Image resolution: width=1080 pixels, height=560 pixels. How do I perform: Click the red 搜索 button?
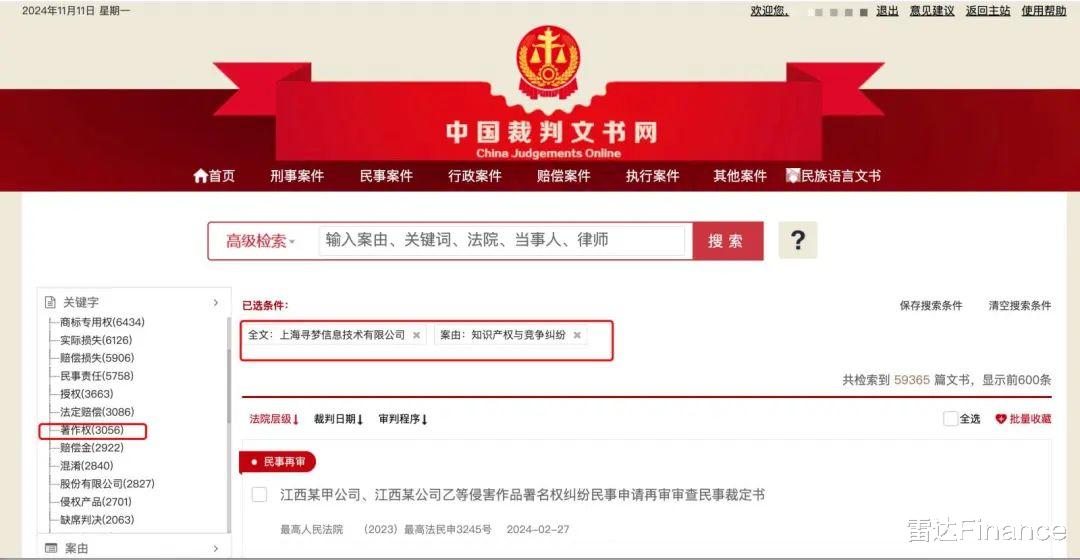pos(727,241)
